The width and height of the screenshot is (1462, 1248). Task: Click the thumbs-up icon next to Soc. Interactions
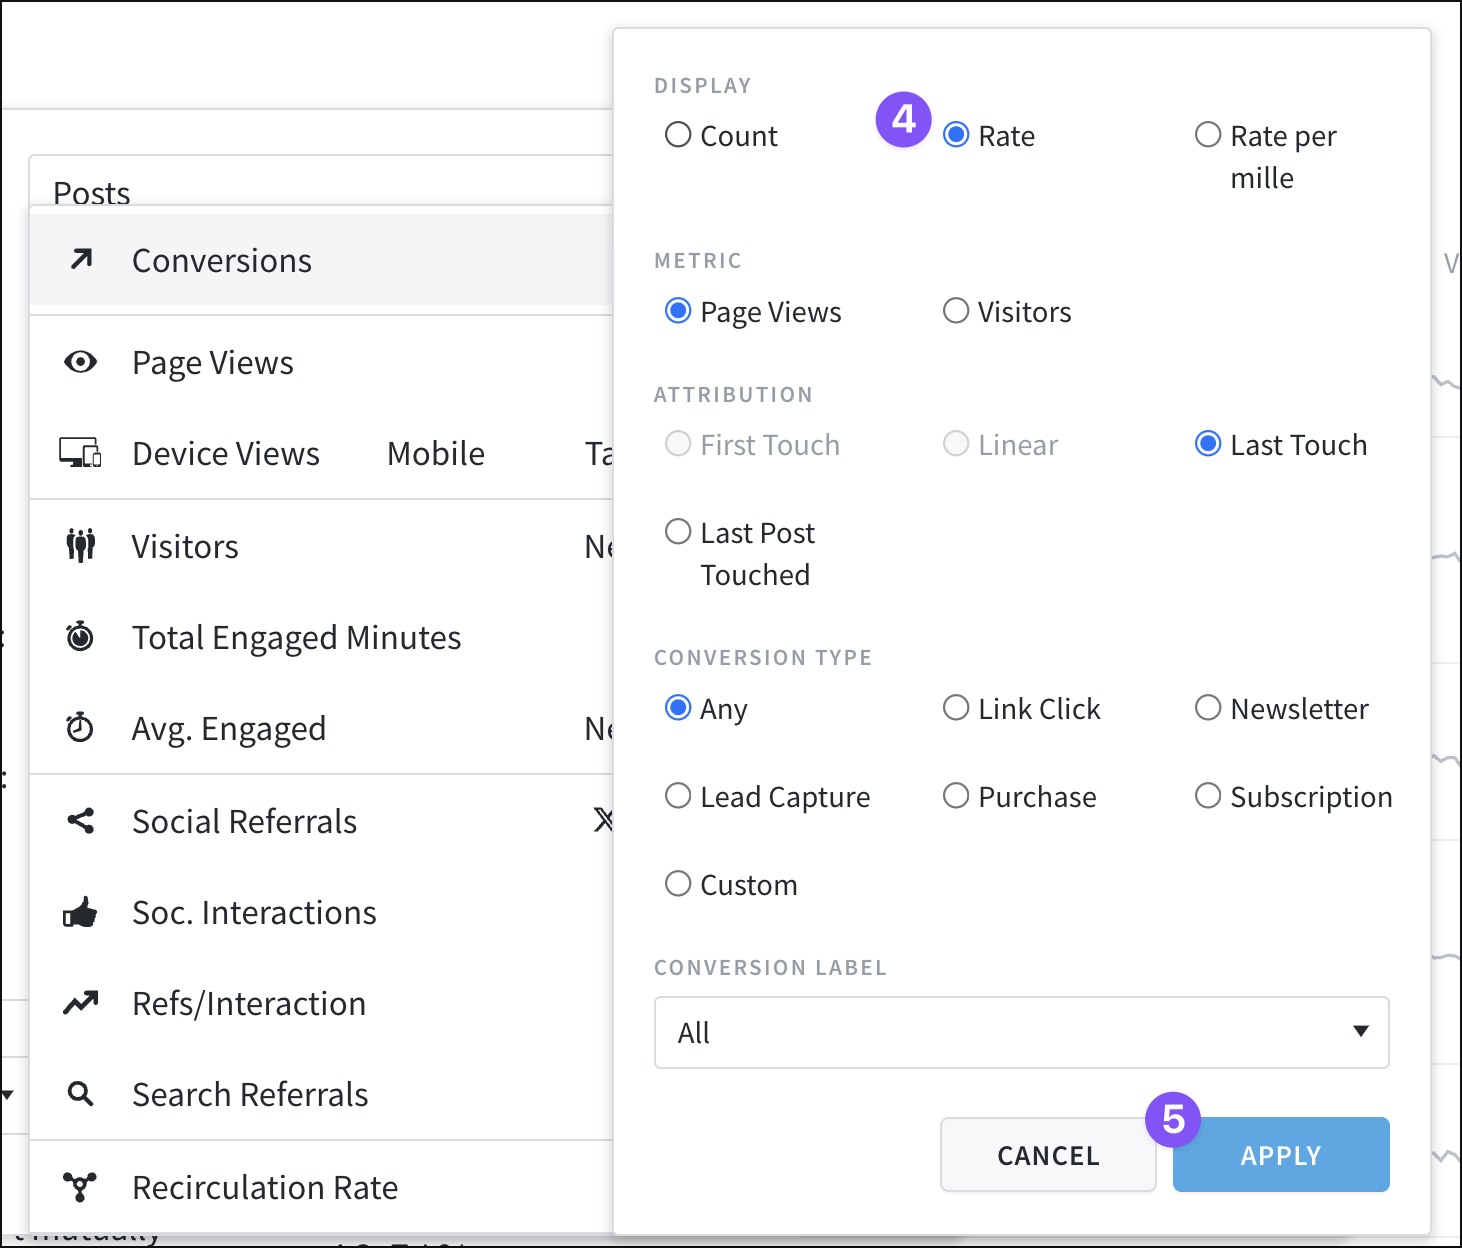tap(80, 912)
